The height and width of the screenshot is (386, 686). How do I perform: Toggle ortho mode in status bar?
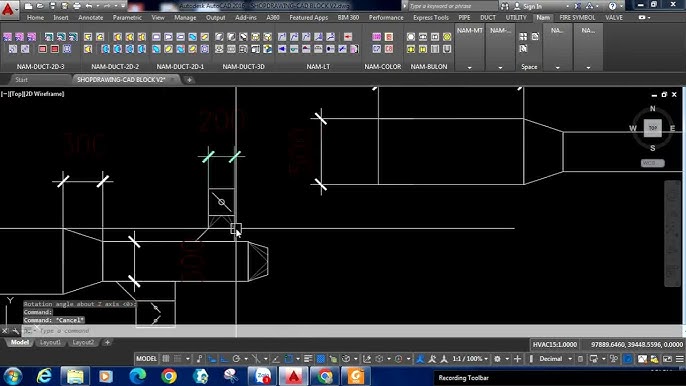224,359
